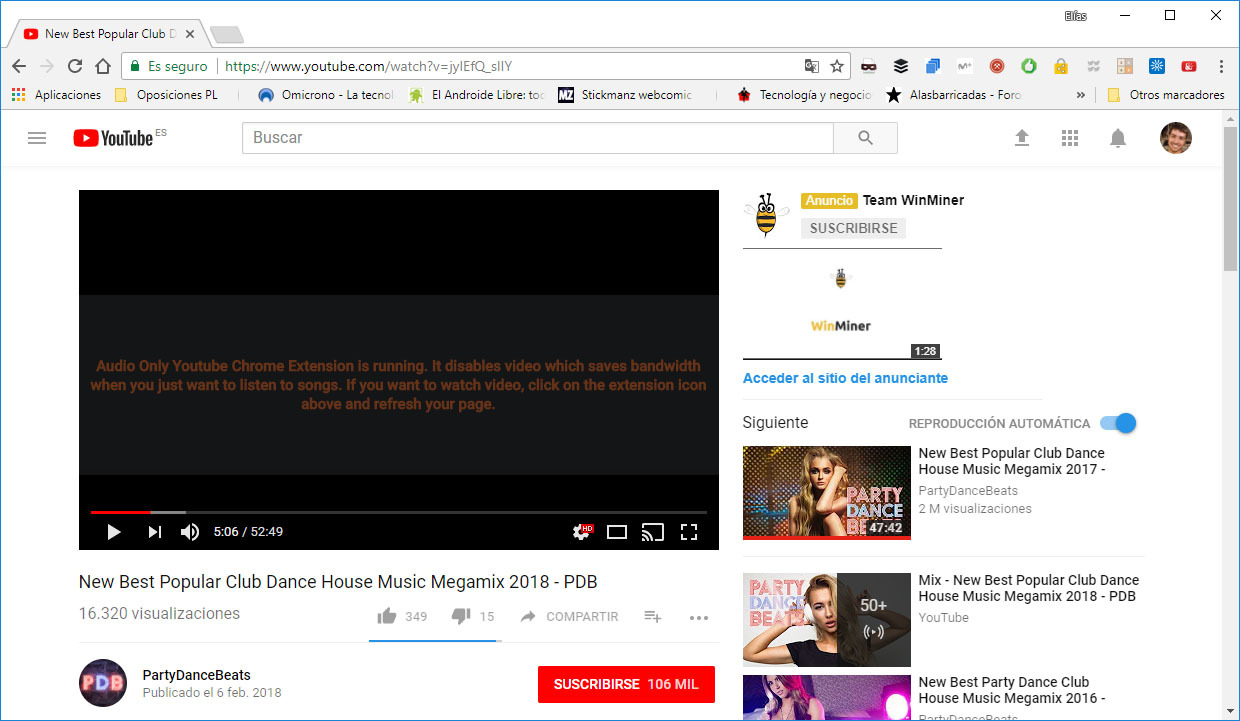Viewport: 1240px width, 721px height.
Task: Click the video upload icon
Action: click(x=1022, y=138)
